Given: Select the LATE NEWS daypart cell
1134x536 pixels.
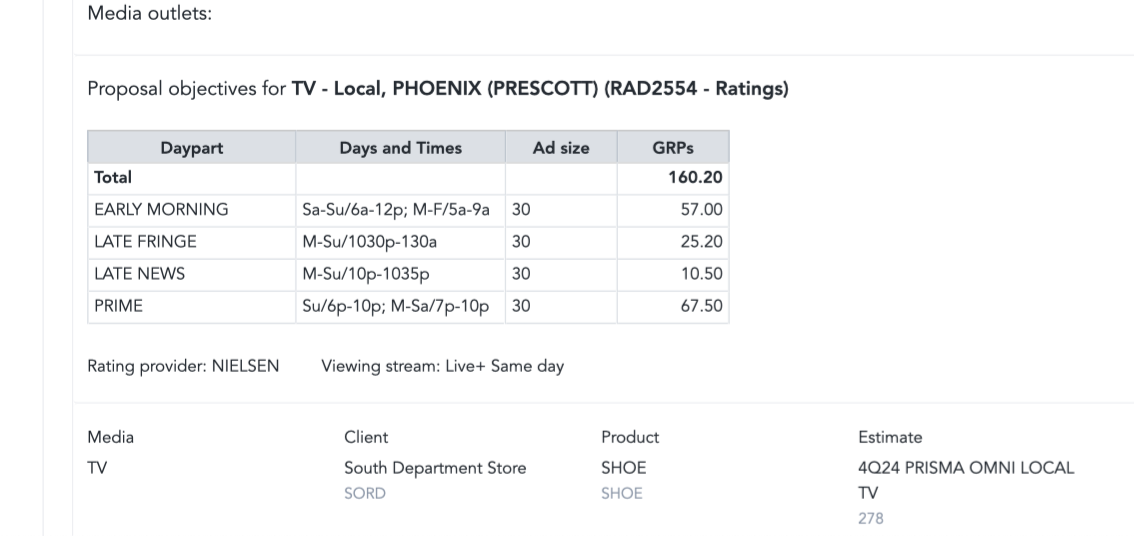Looking at the screenshot, I should (x=192, y=273).
